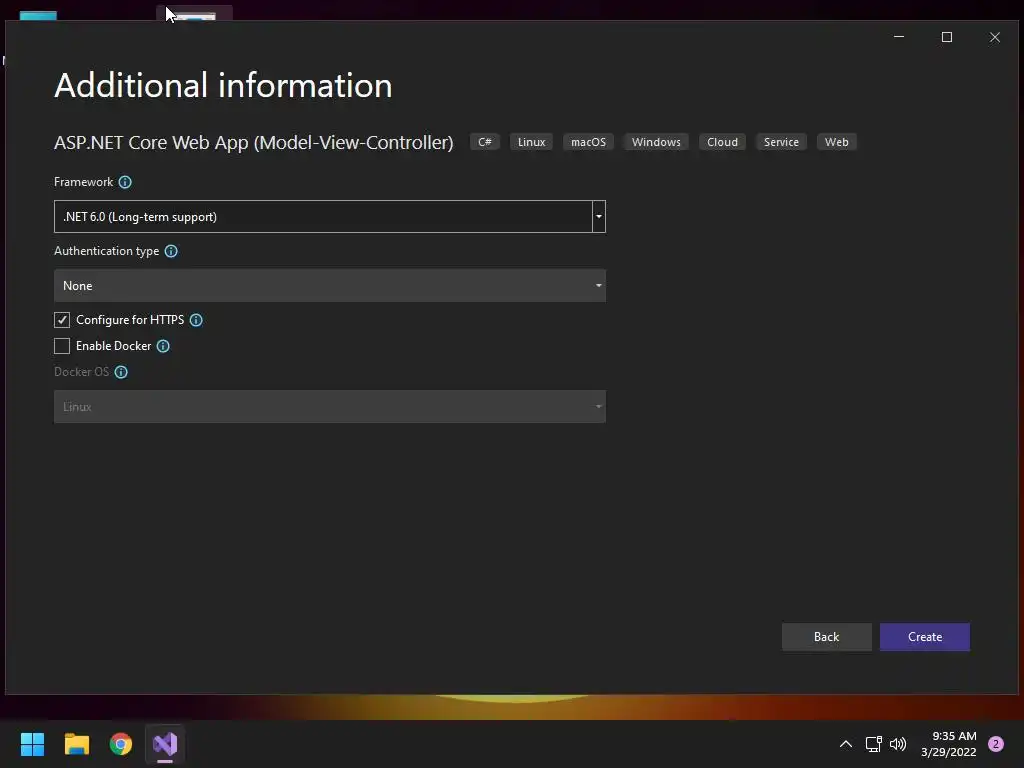This screenshot has height=768, width=1024.
Task: Show hidden system tray icons
Action: tap(846, 744)
